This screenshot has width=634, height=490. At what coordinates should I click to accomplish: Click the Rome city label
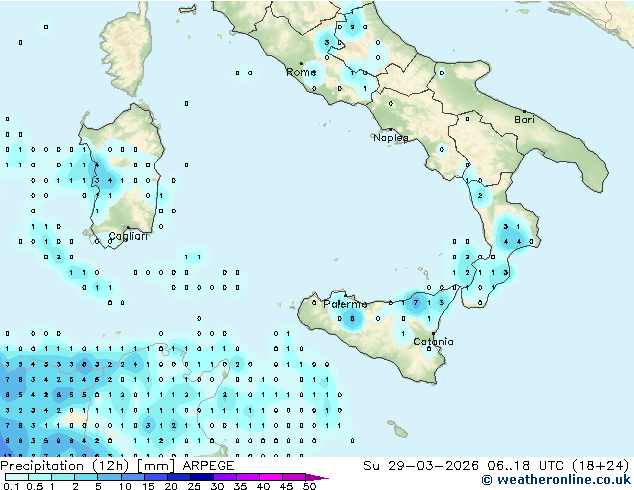pyautogui.click(x=301, y=72)
